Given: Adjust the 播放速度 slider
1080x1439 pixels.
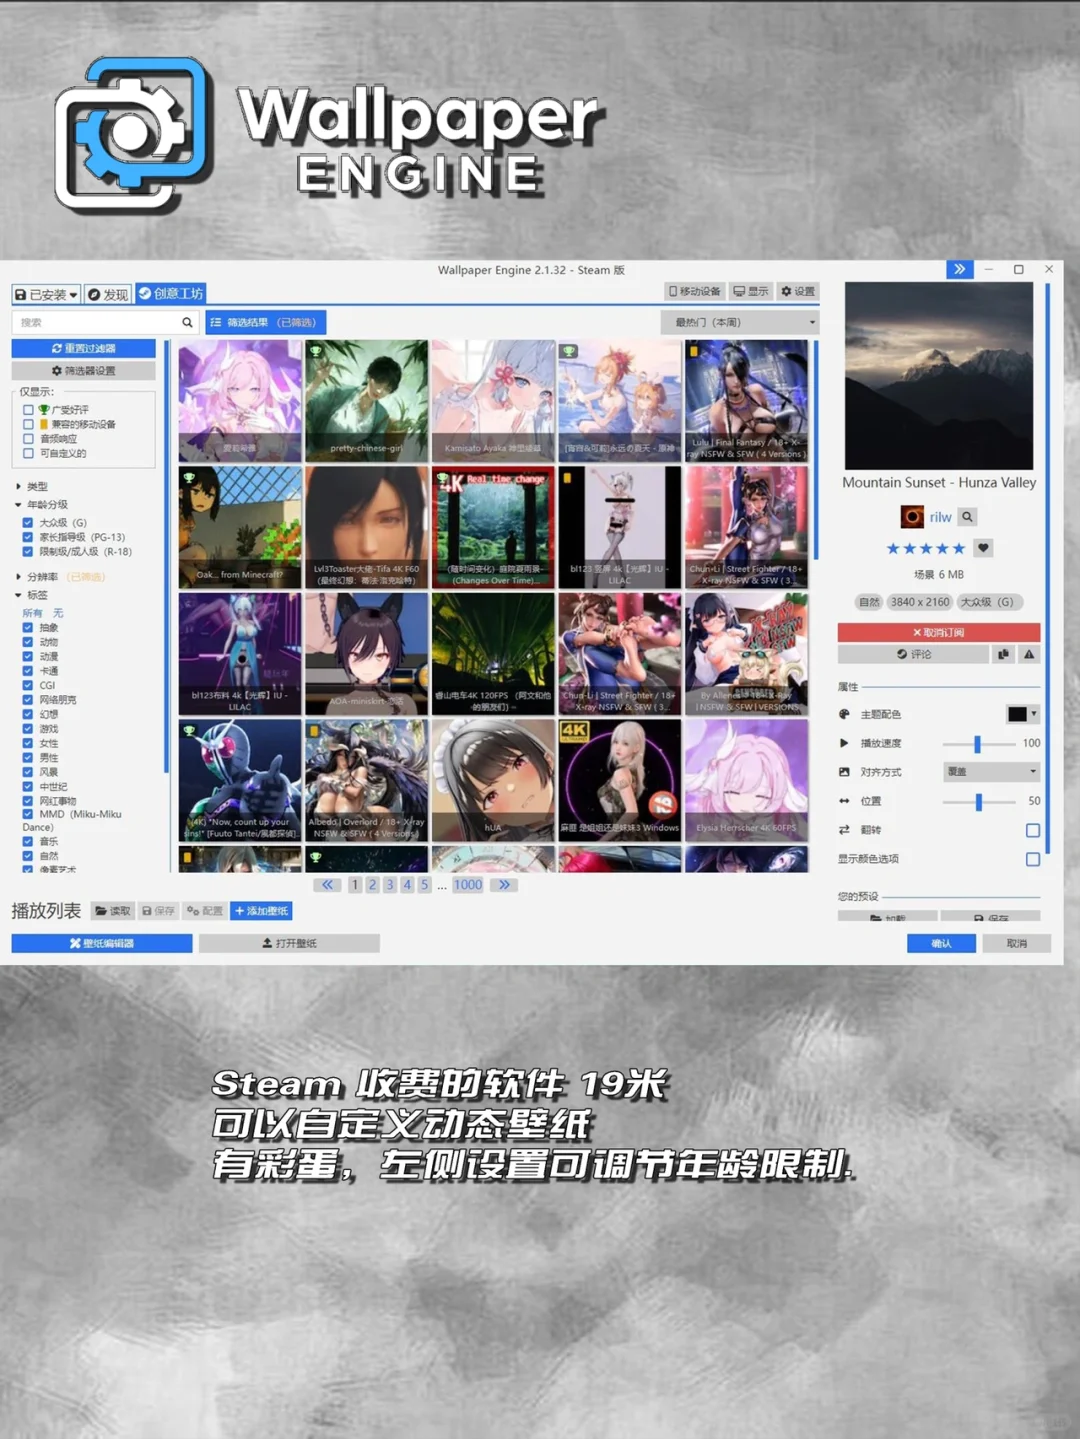Looking at the screenshot, I should [x=977, y=743].
